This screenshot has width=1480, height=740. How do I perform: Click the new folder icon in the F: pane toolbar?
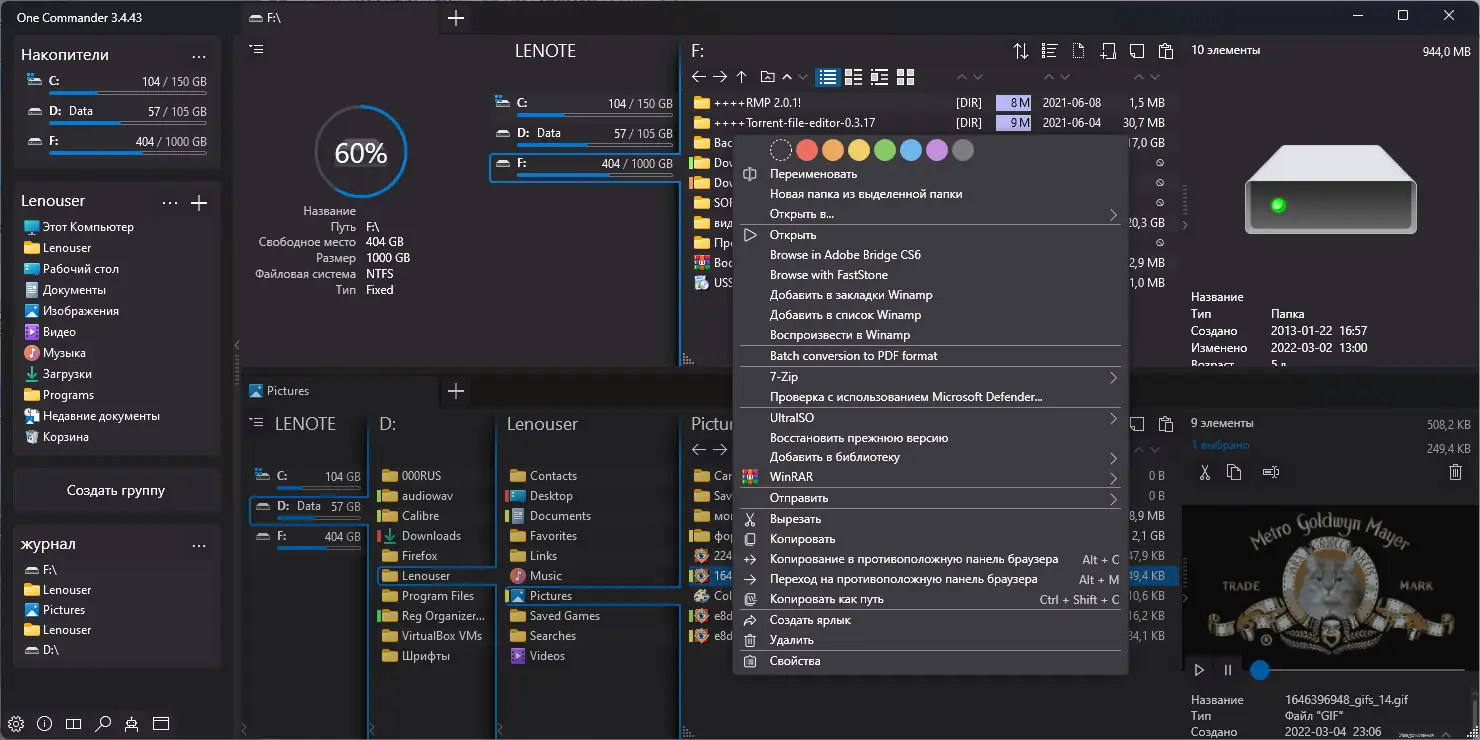[x=1108, y=51]
